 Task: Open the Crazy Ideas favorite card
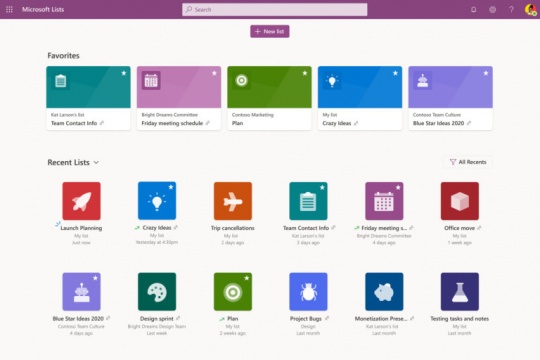point(360,98)
